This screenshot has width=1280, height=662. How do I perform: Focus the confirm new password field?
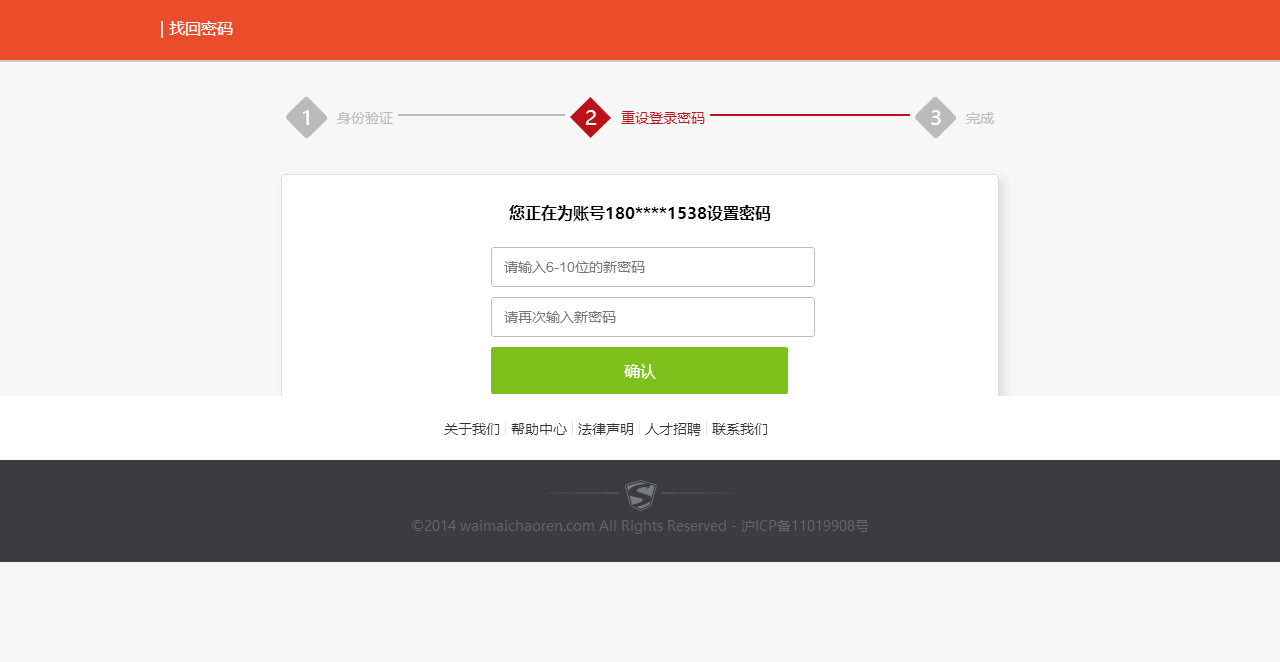pos(653,317)
